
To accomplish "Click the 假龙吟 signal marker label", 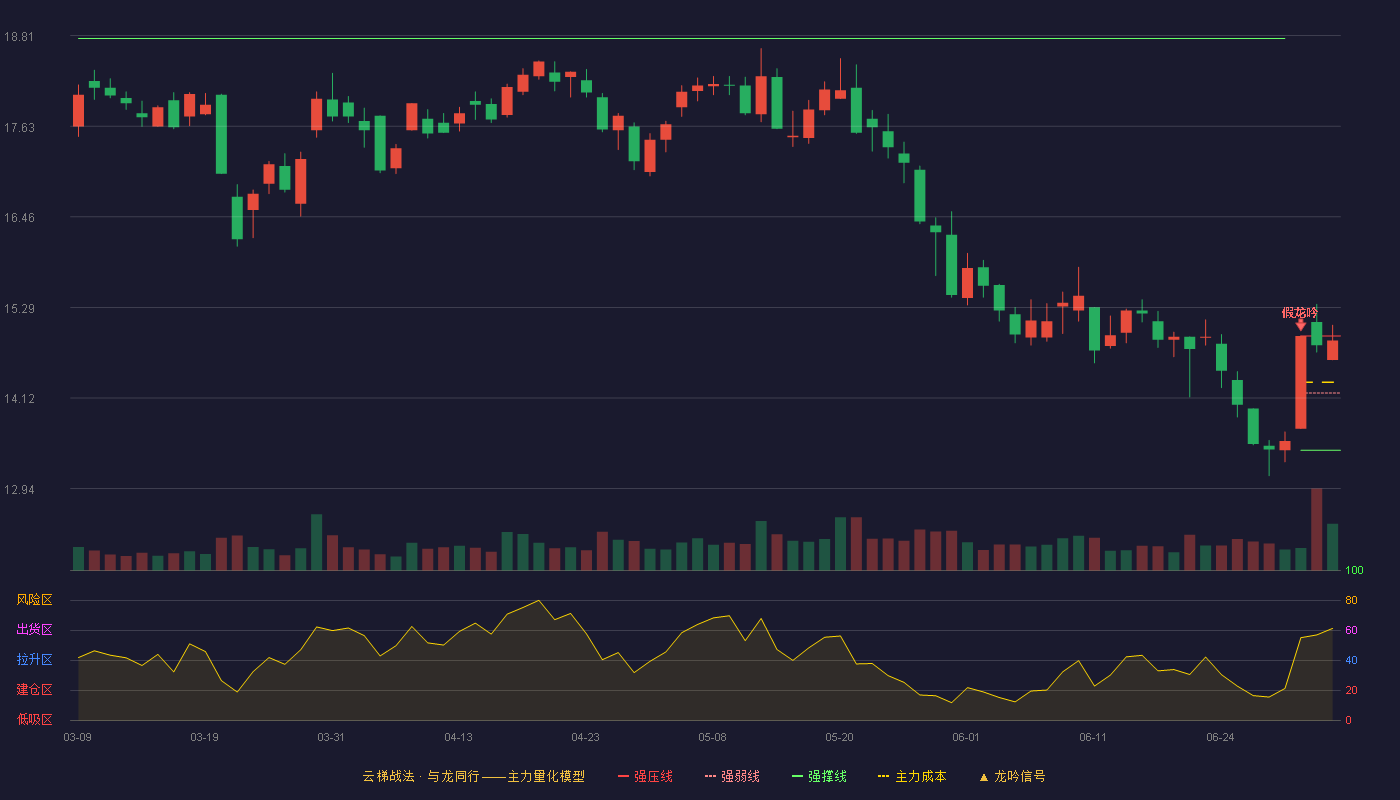I will tap(1300, 313).
